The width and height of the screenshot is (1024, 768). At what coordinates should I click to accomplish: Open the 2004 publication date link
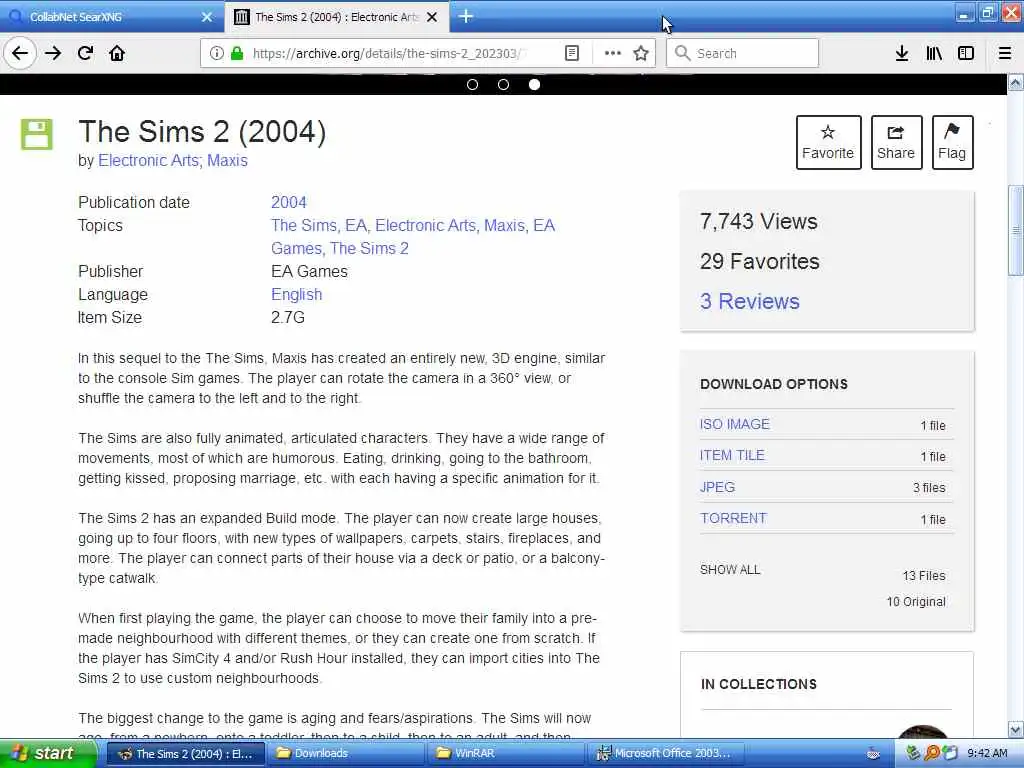tap(289, 202)
